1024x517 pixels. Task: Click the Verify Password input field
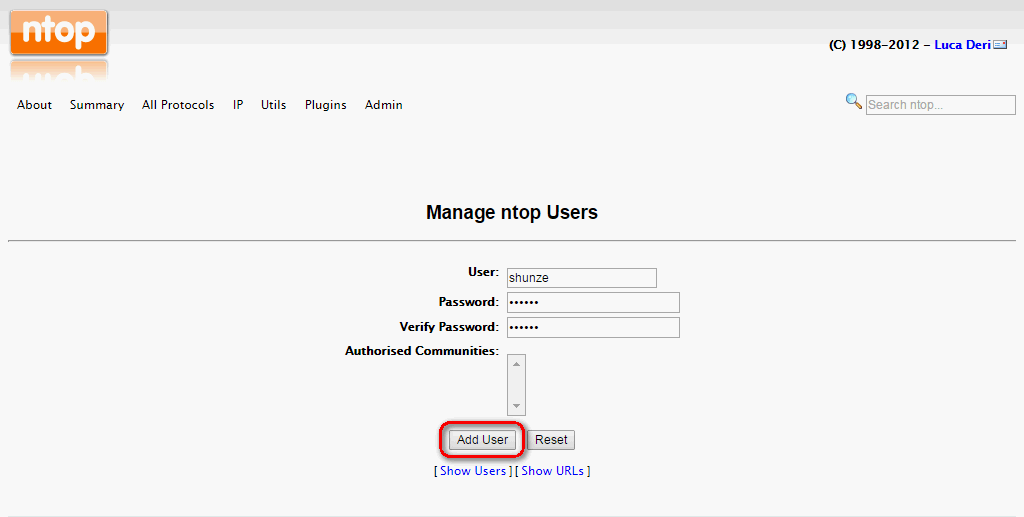tap(593, 327)
